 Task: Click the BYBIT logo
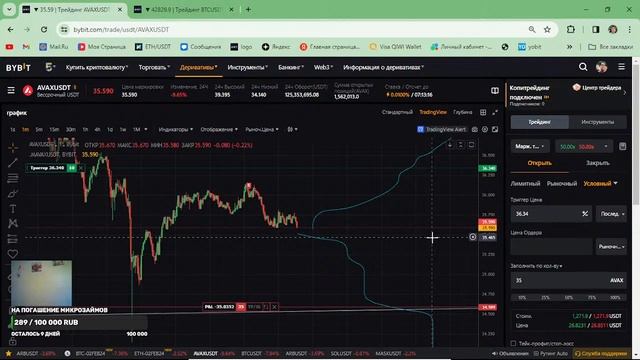pos(18,67)
